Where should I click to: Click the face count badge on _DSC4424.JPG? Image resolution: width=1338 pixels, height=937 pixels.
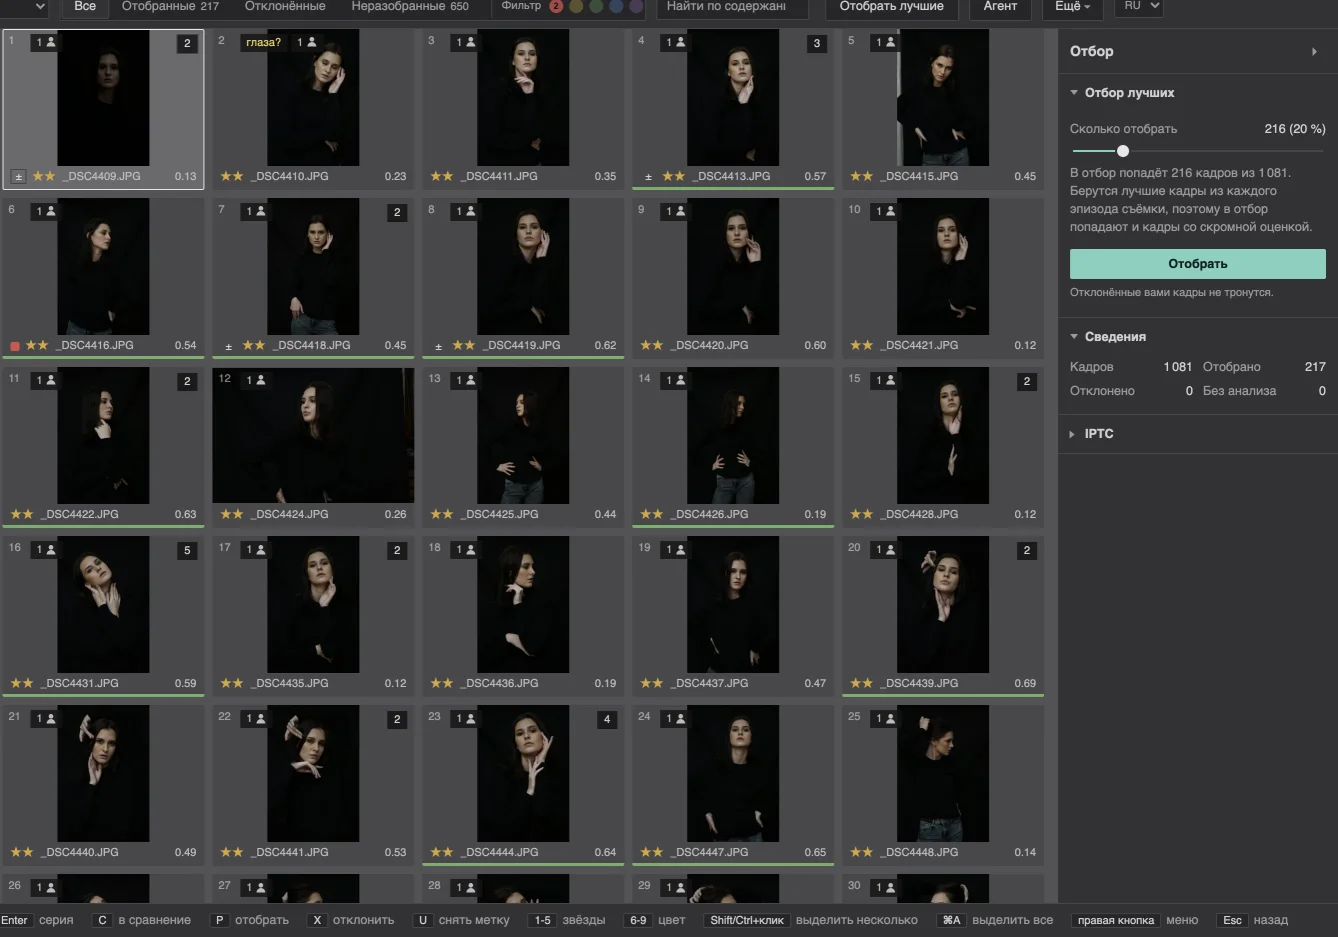[255, 380]
